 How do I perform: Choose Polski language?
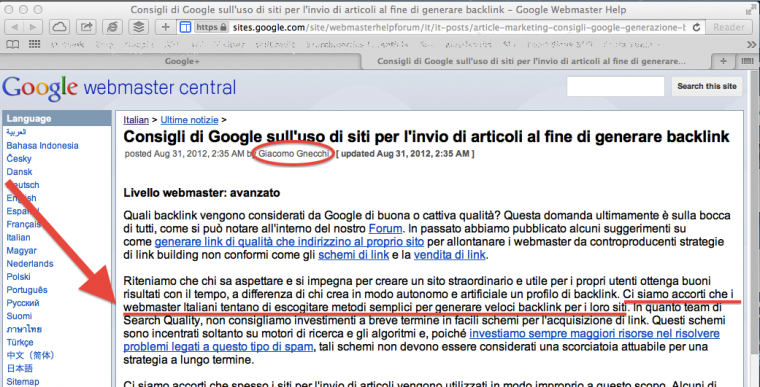pyautogui.click(x=18, y=277)
